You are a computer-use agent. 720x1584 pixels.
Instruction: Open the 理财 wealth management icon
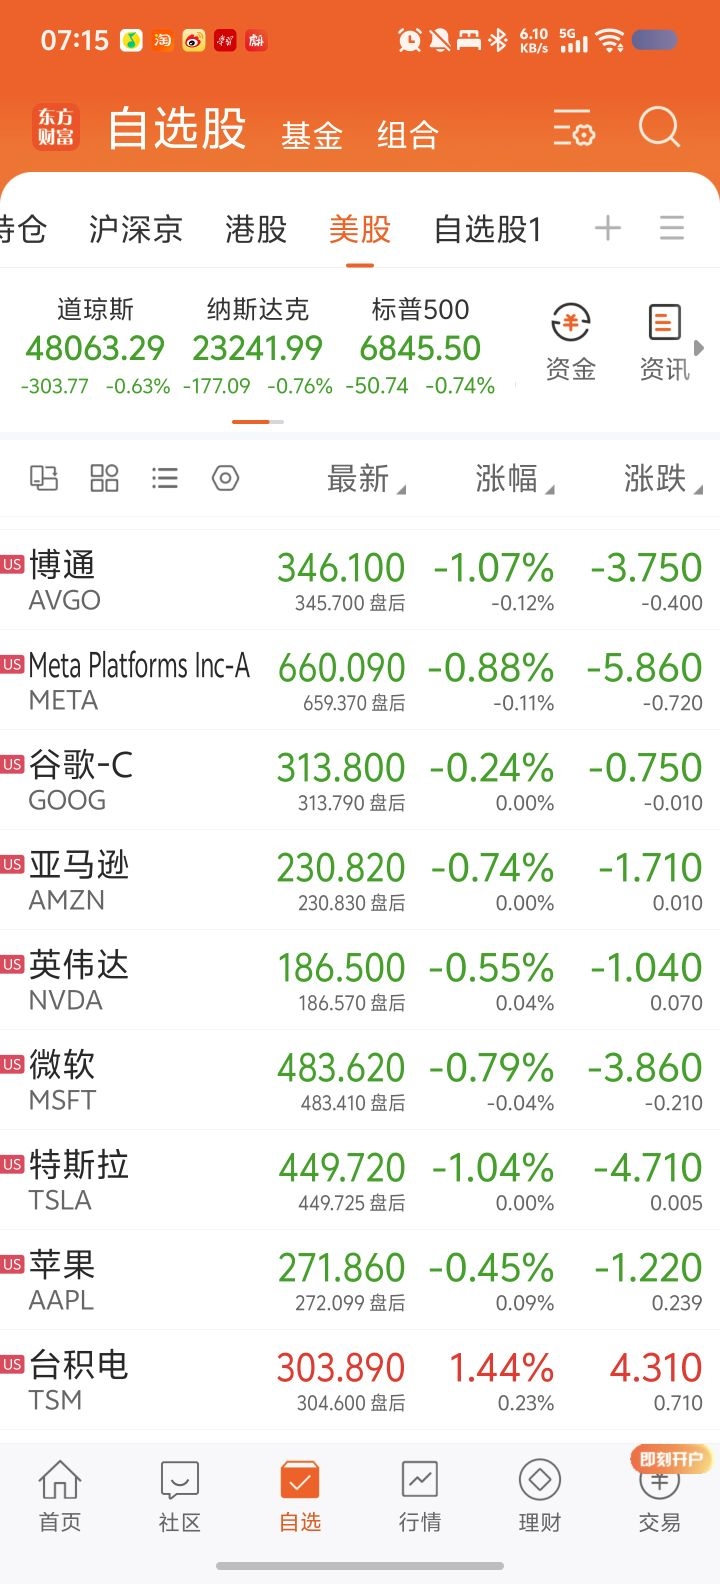click(540, 1496)
